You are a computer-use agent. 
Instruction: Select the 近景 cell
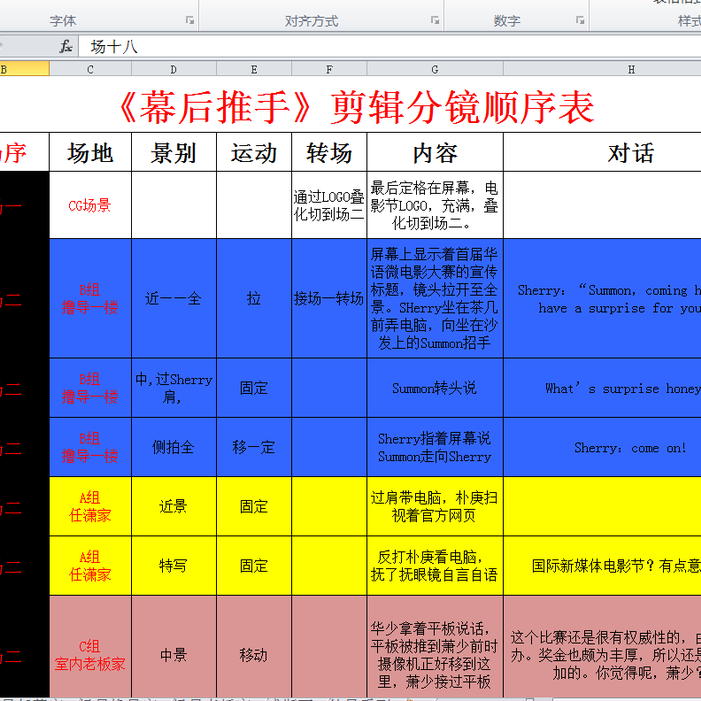174,506
